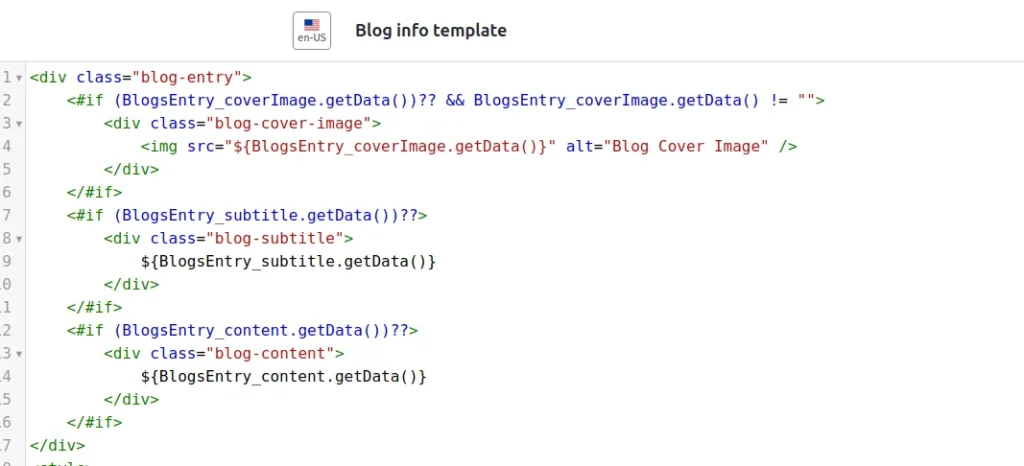Fold the blog-subtitle div block
The width and height of the screenshot is (1024, 466).
coord(19,239)
